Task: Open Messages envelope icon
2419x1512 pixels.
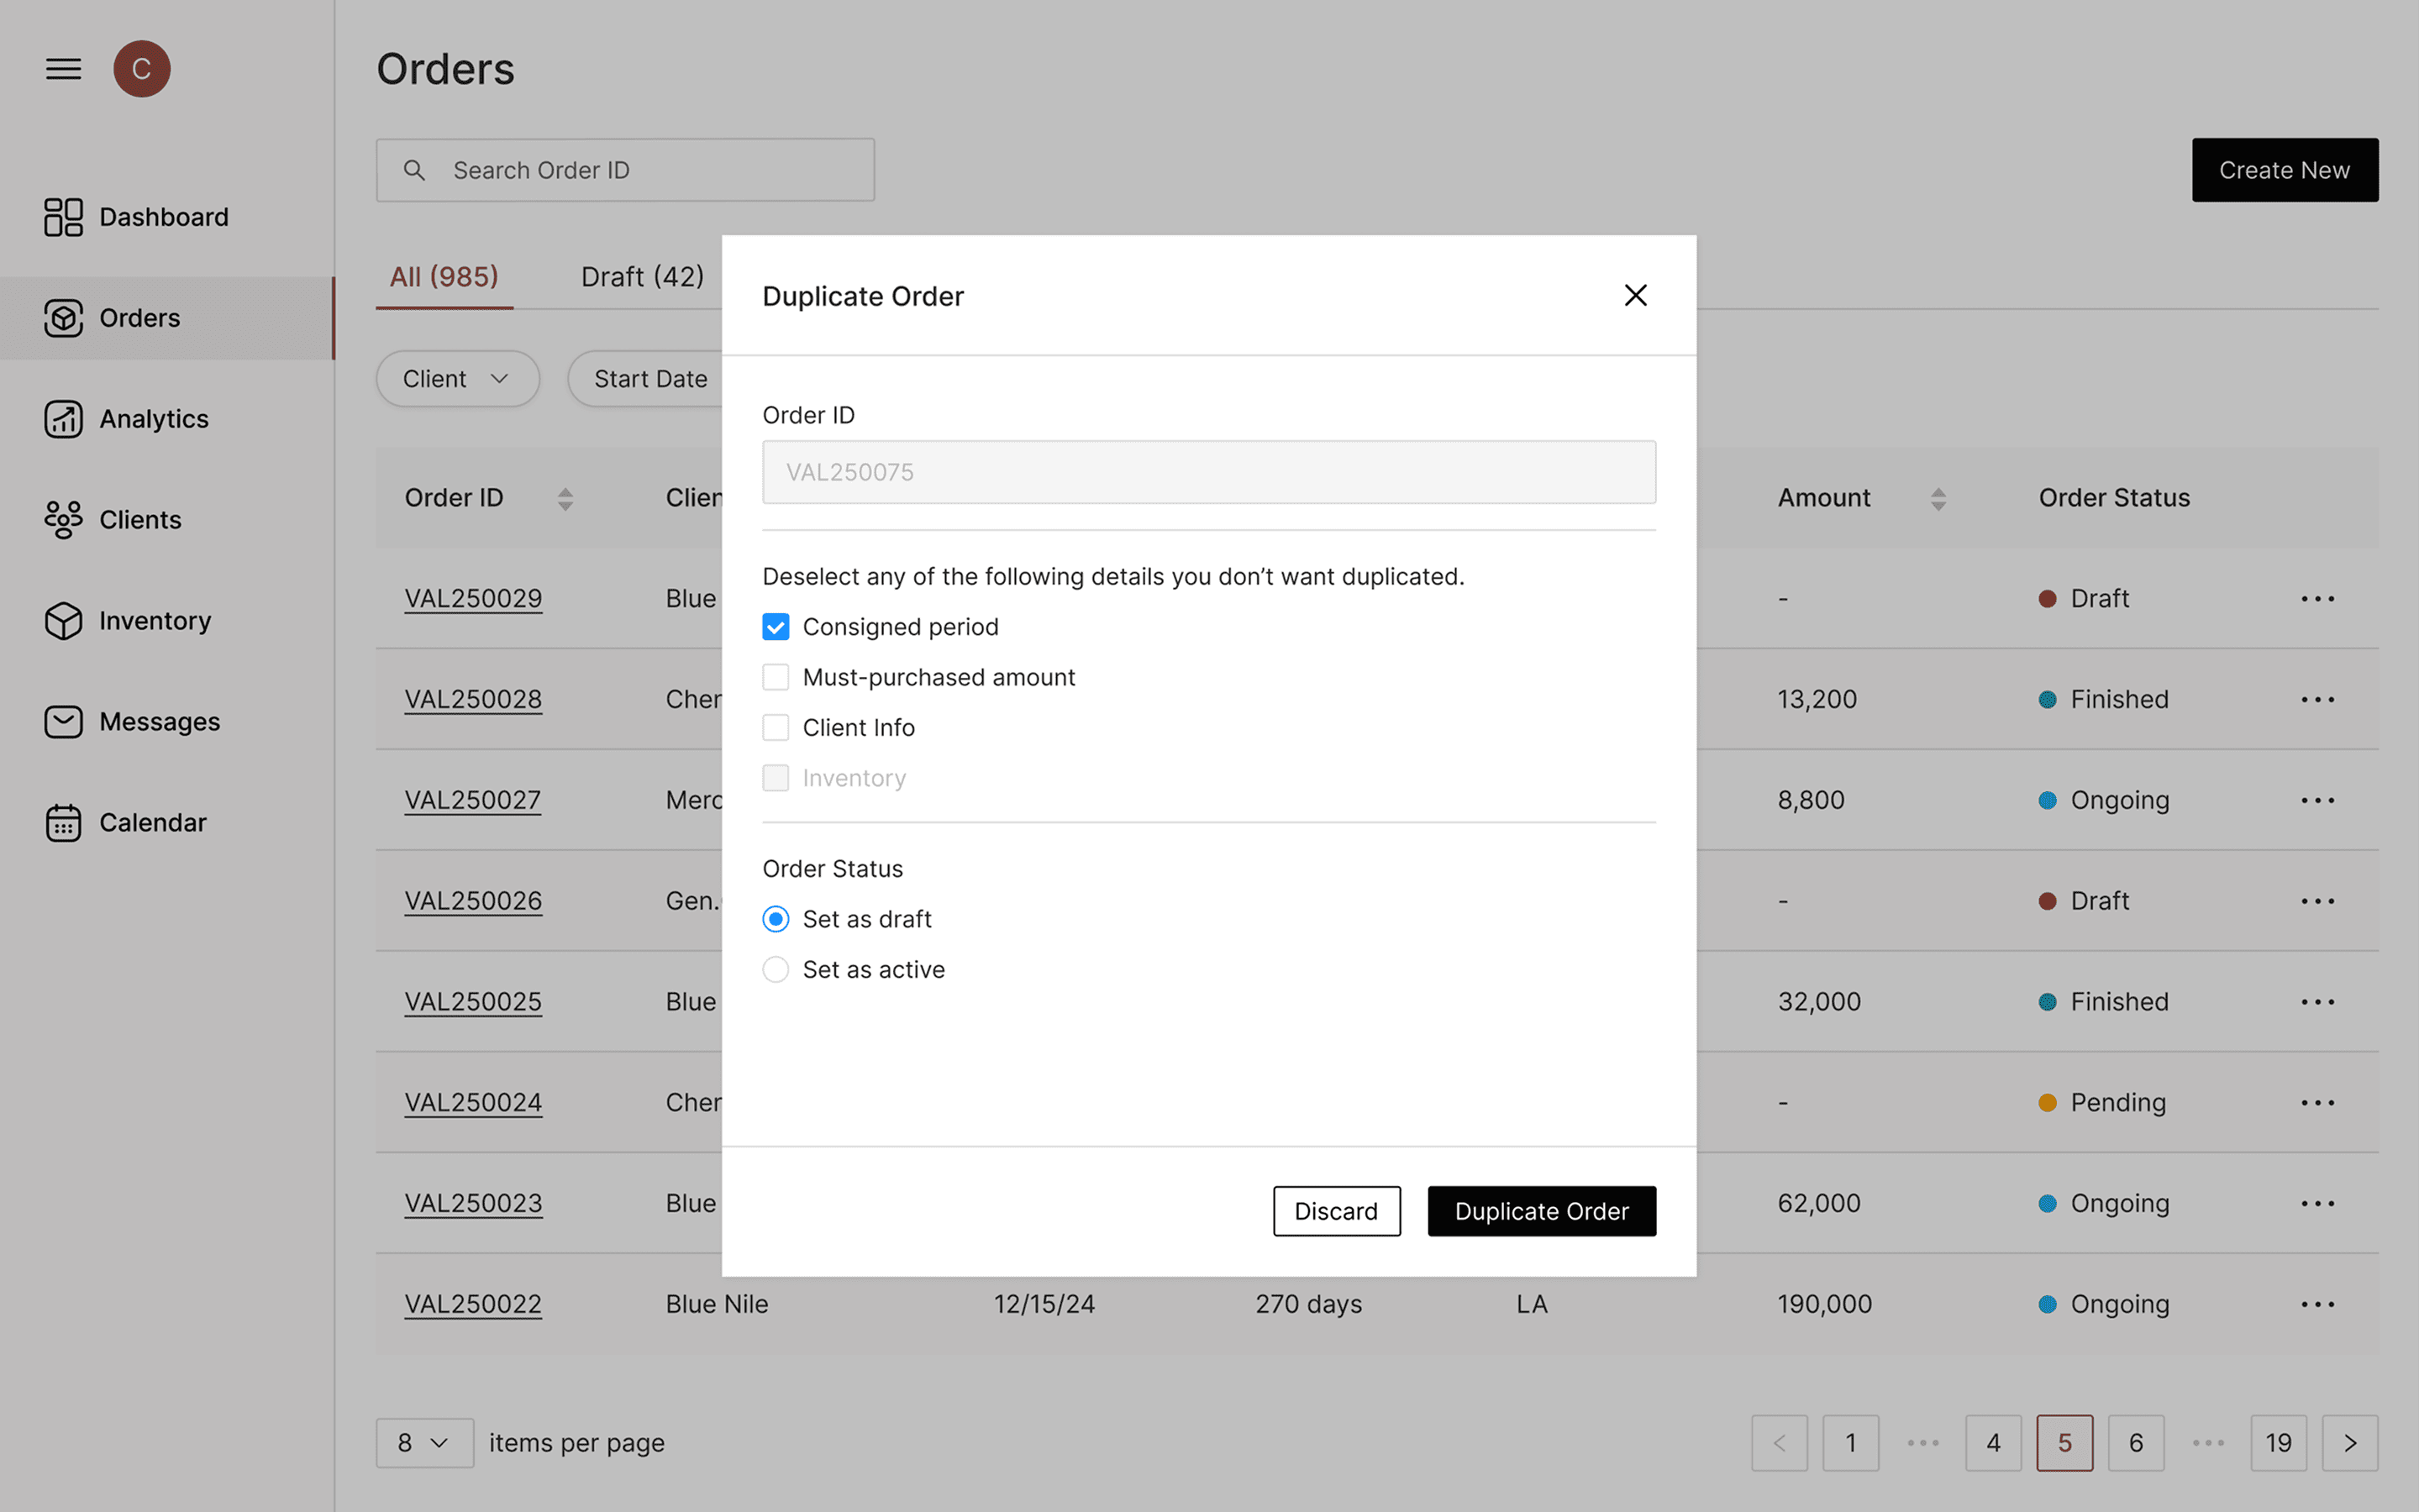Action: pyautogui.click(x=63, y=722)
